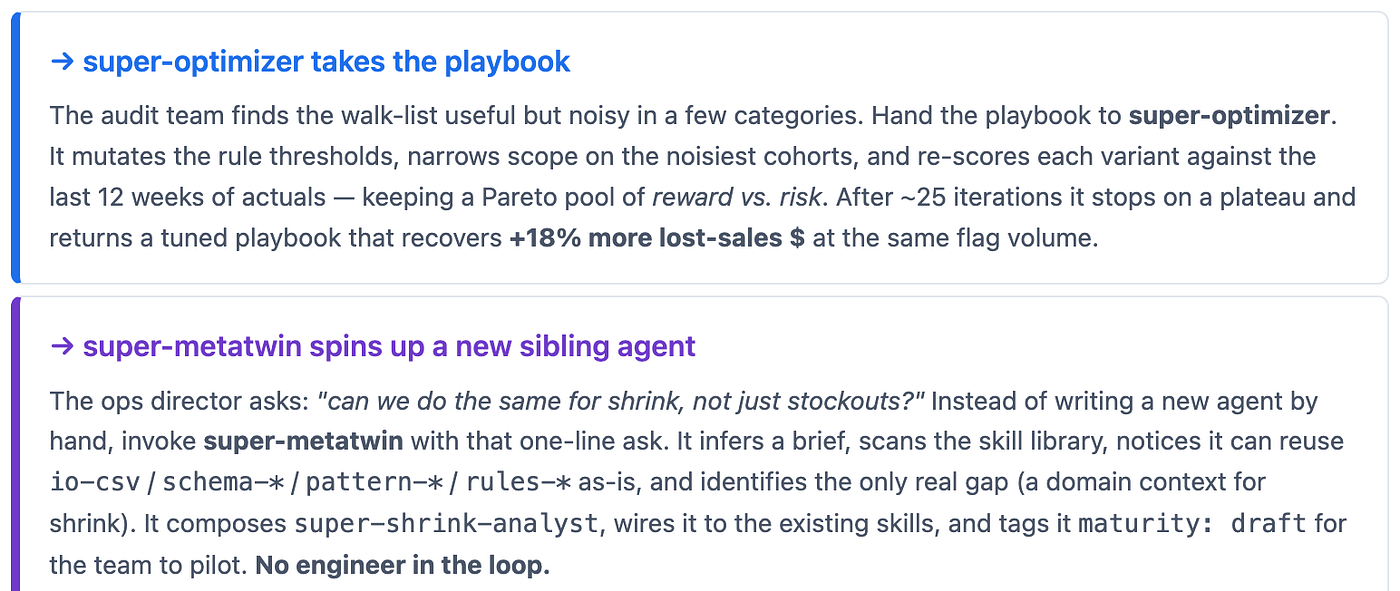The height and width of the screenshot is (591, 1400).
Task: Select the 'super-shrink-analyst' code text
Action: click(448, 524)
